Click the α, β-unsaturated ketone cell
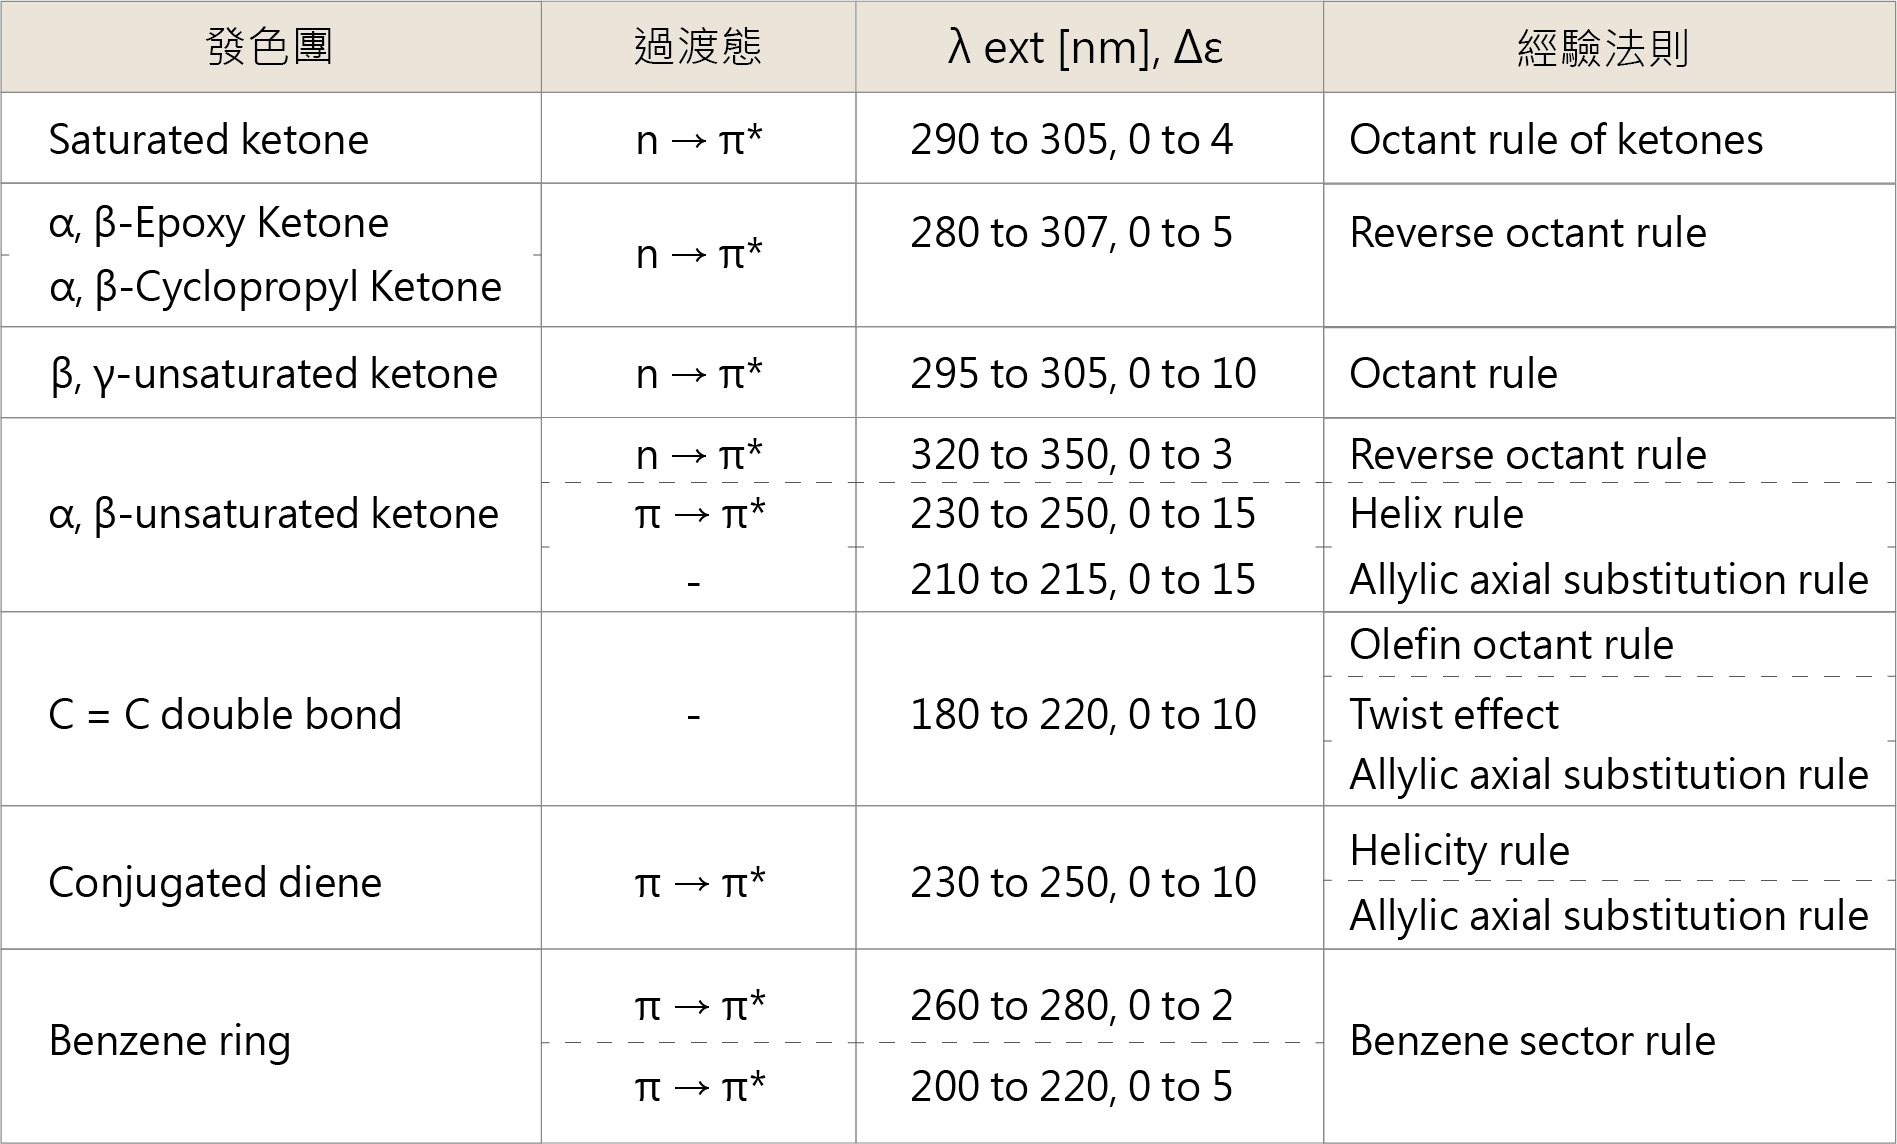 [x=273, y=514]
